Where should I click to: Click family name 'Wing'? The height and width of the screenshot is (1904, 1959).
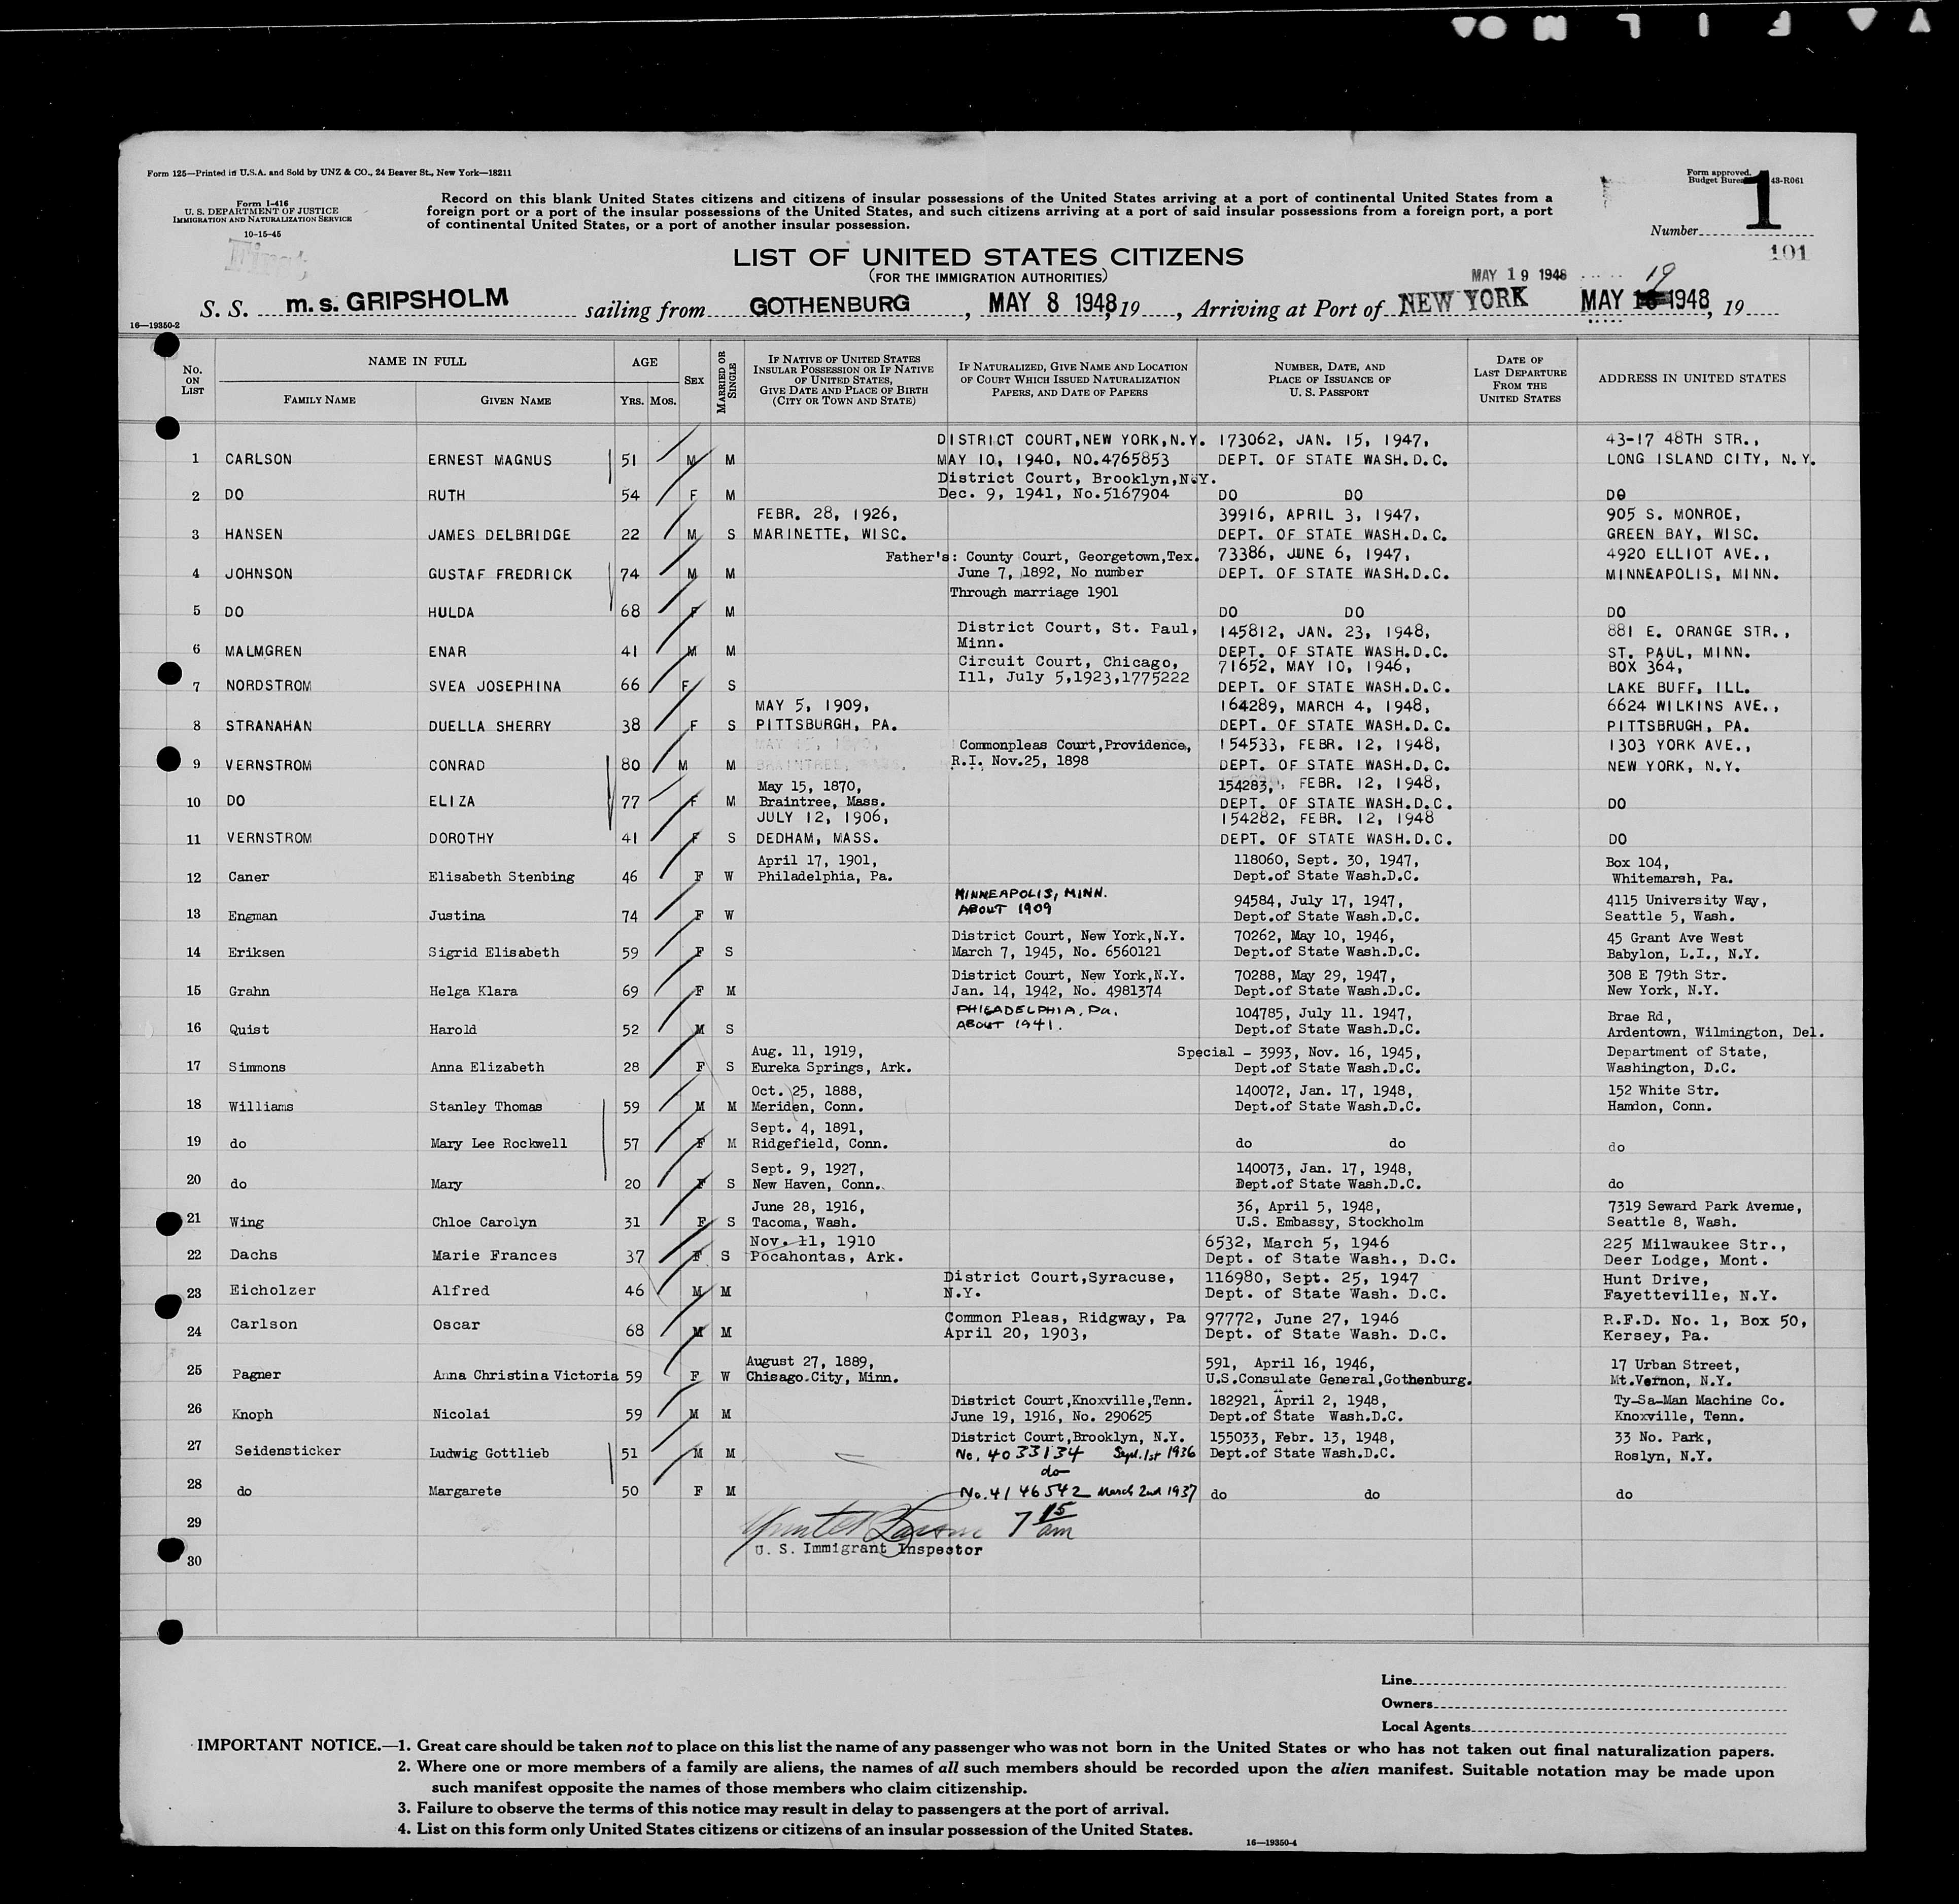click(246, 1222)
